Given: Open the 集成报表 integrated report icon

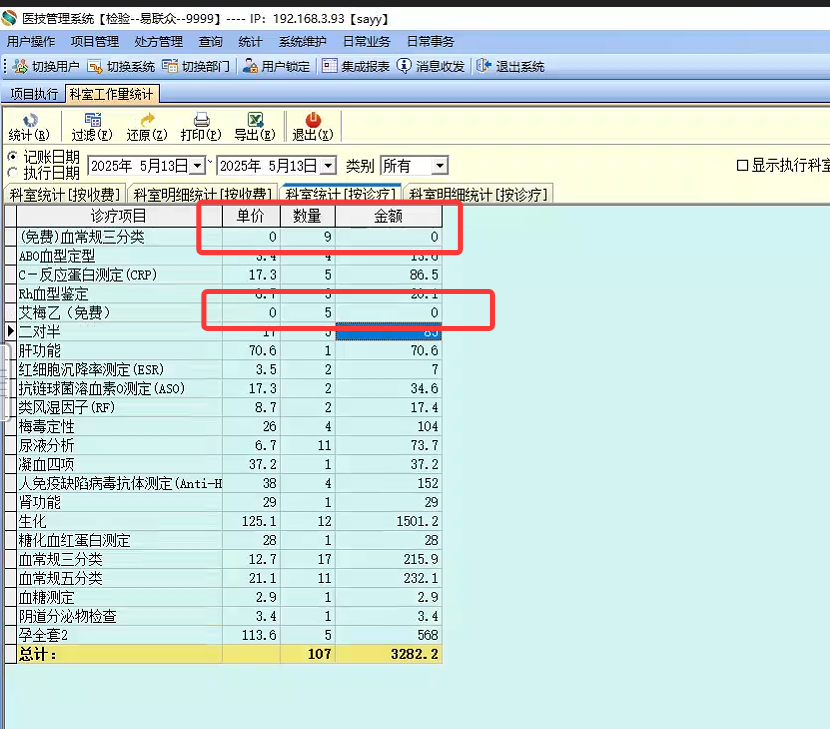Looking at the screenshot, I should click(329, 66).
